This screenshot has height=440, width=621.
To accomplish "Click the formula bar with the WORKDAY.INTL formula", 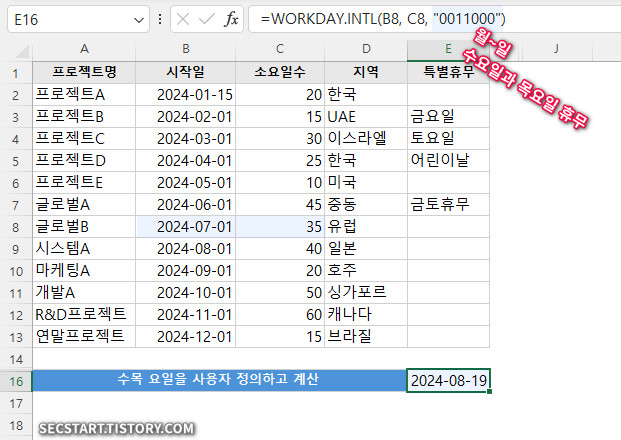I will click(x=434, y=19).
